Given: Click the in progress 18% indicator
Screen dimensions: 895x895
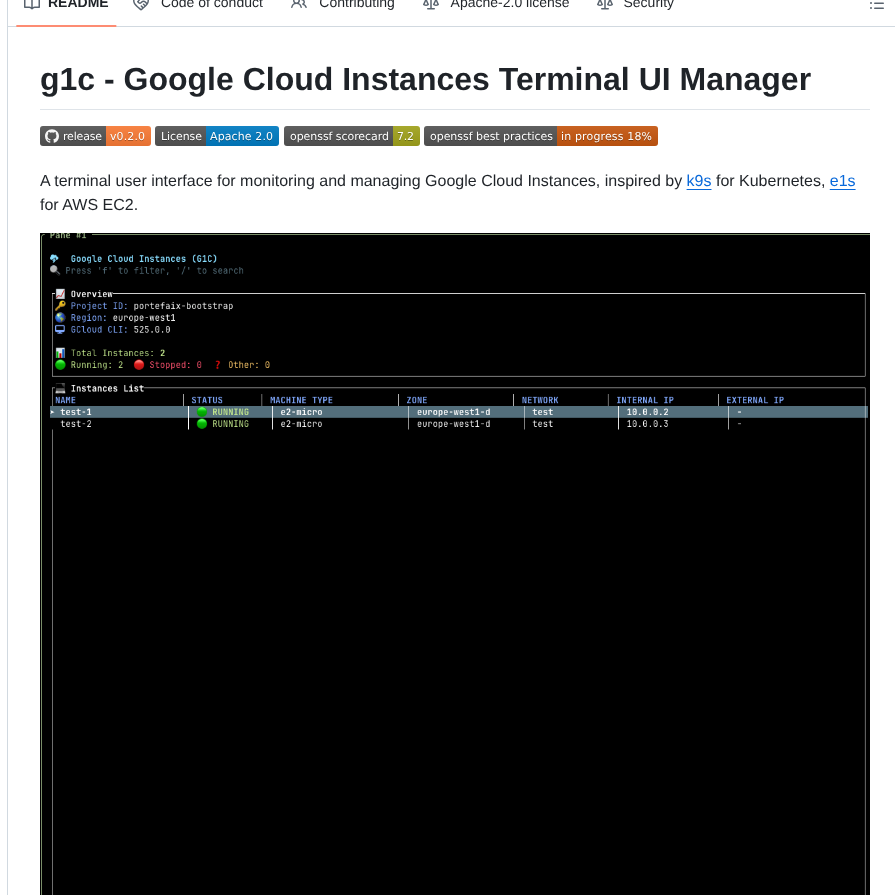Looking at the screenshot, I should click(605, 136).
